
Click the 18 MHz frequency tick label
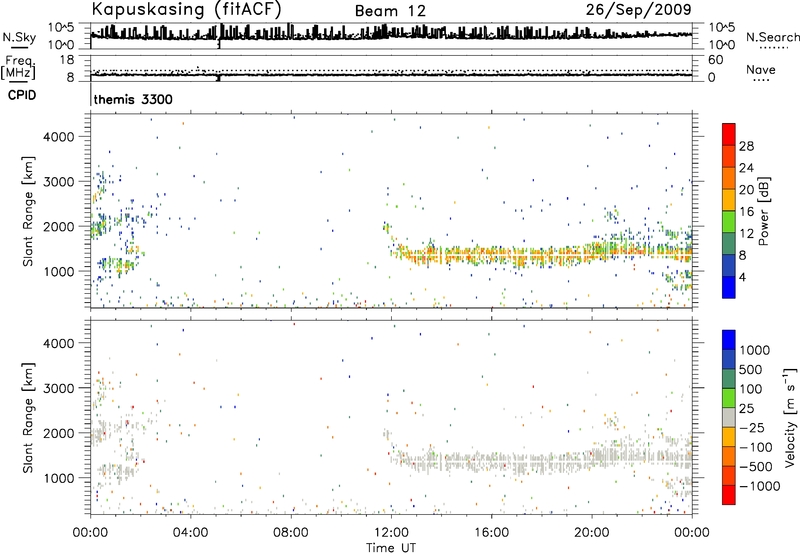pyautogui.click(x=67, y=59)
